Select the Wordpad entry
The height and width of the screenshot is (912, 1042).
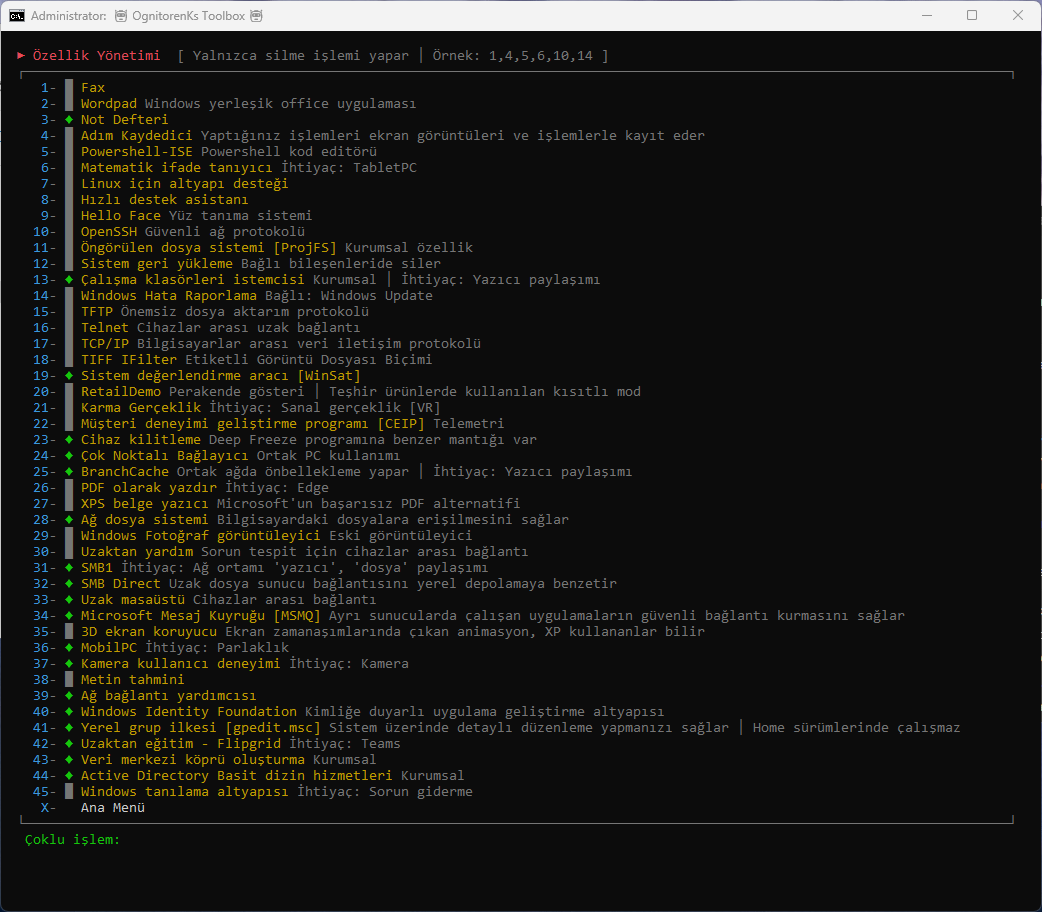pyautogui.click(x=109, y=104)
